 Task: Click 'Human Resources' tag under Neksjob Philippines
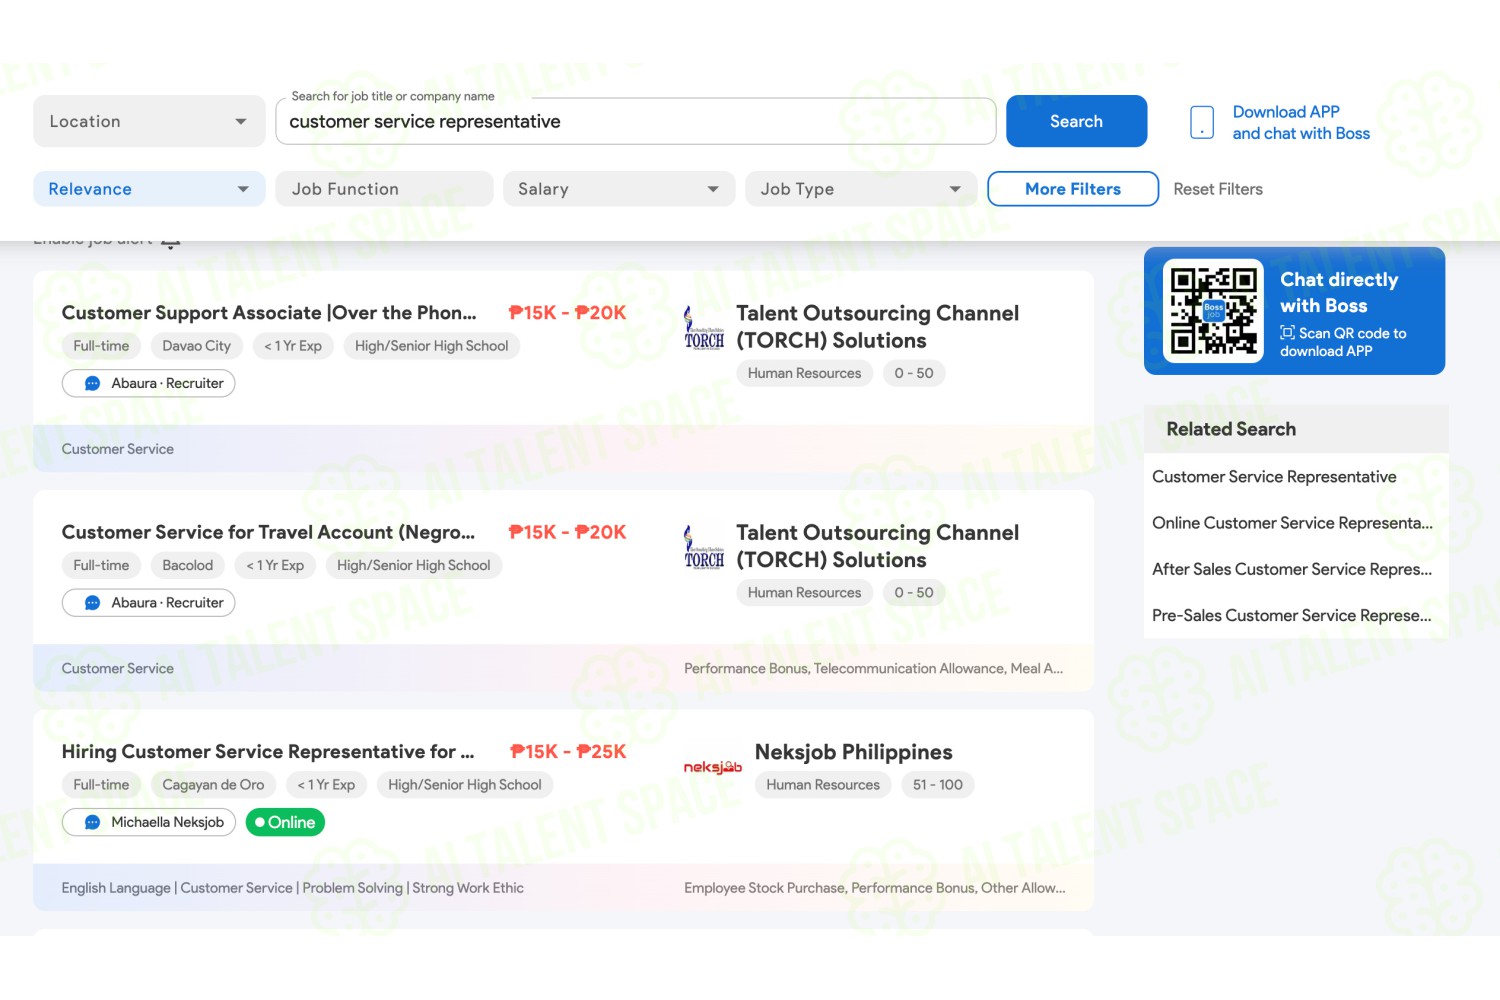(823, 785)
